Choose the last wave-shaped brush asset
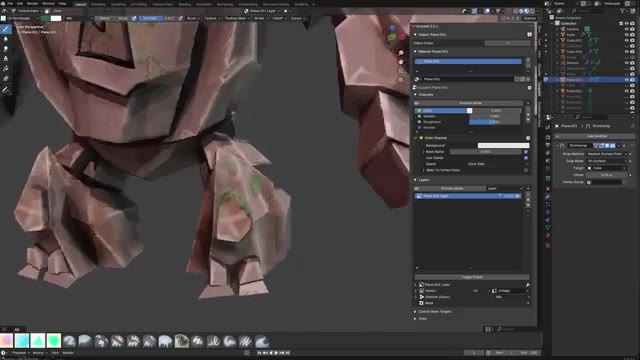 (262, 341)
